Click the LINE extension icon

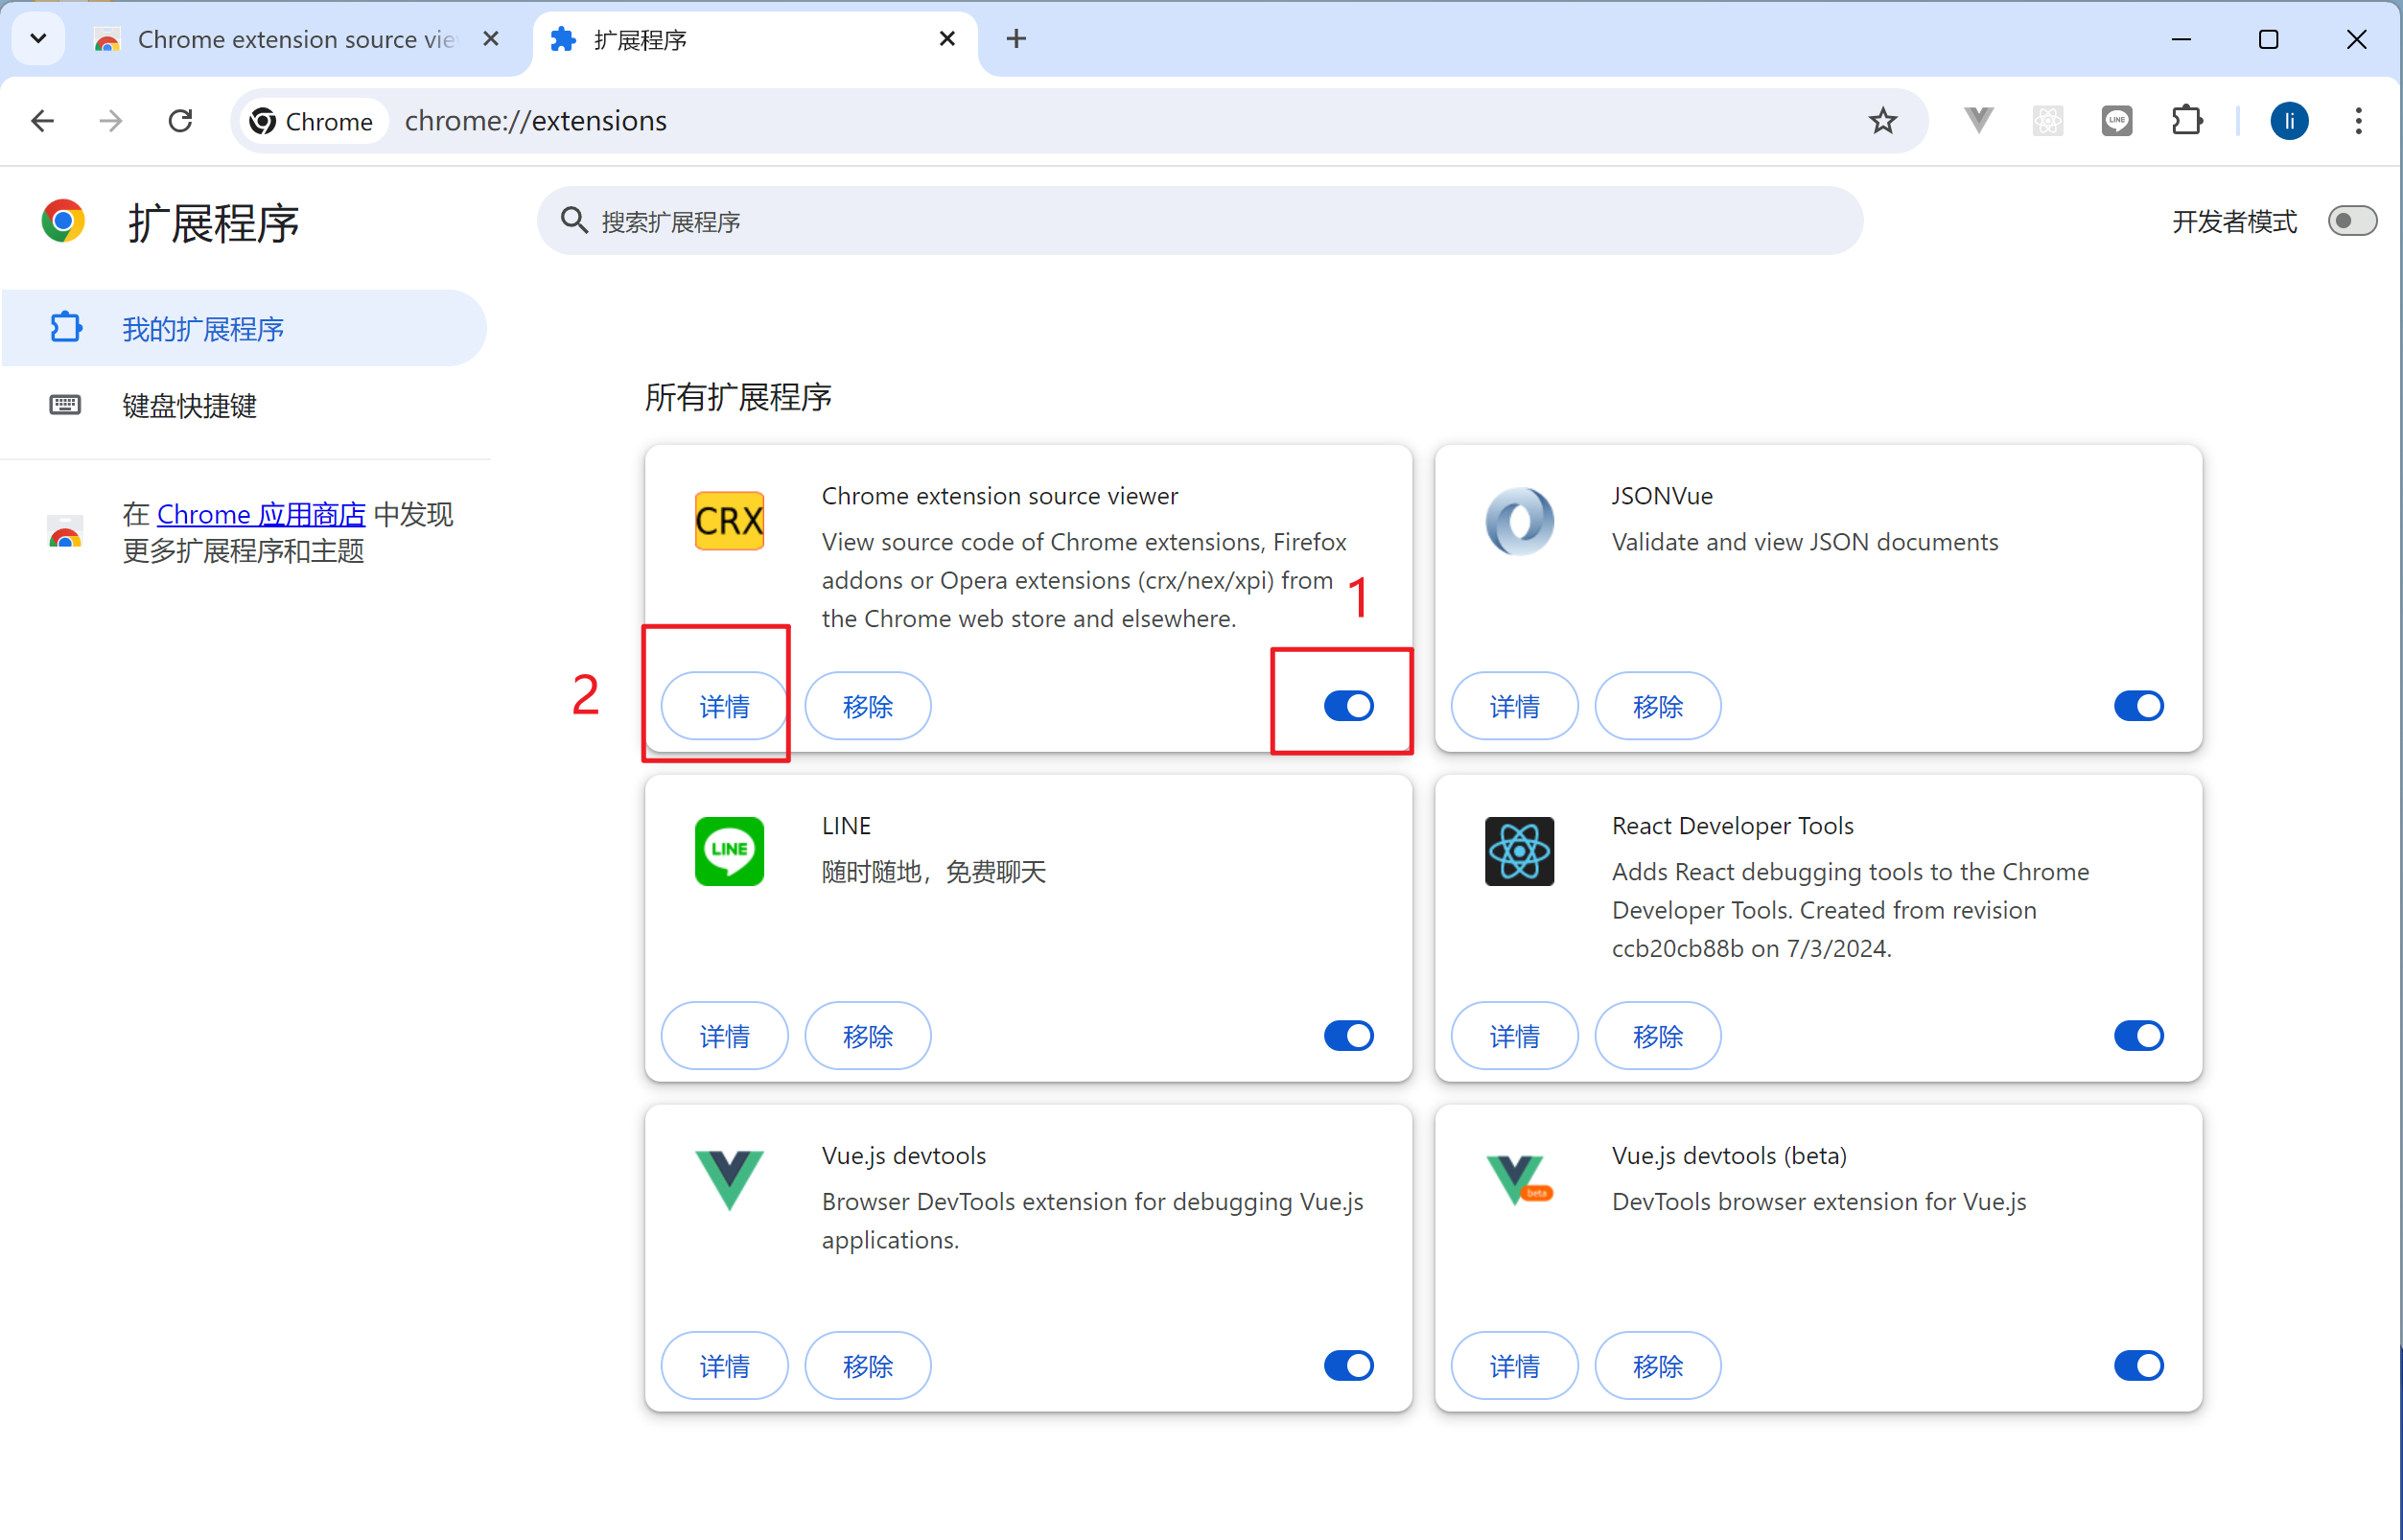click(x=729, y=851)
